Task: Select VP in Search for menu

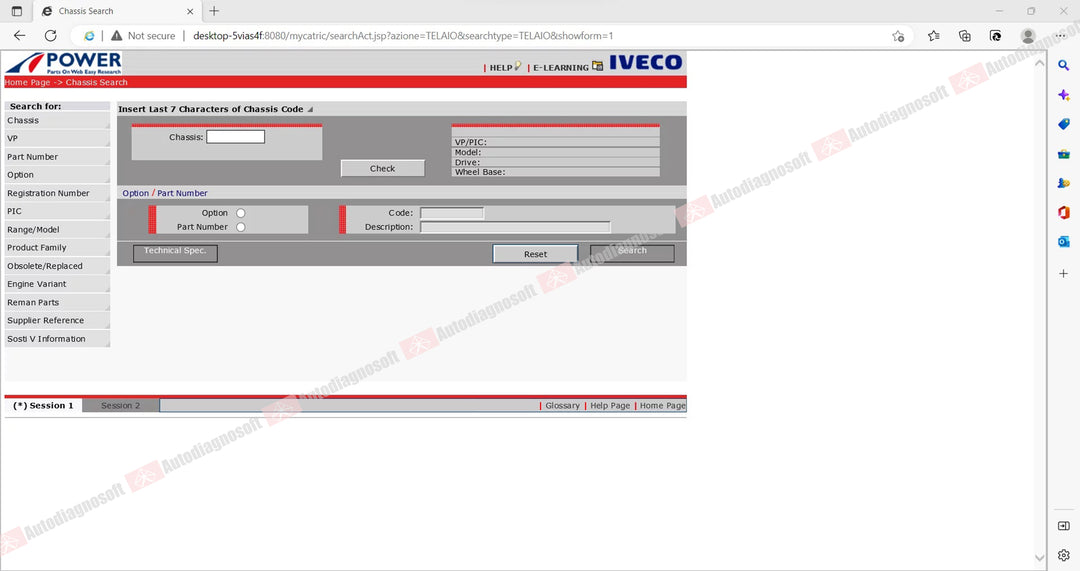Action: click(57, 138)
